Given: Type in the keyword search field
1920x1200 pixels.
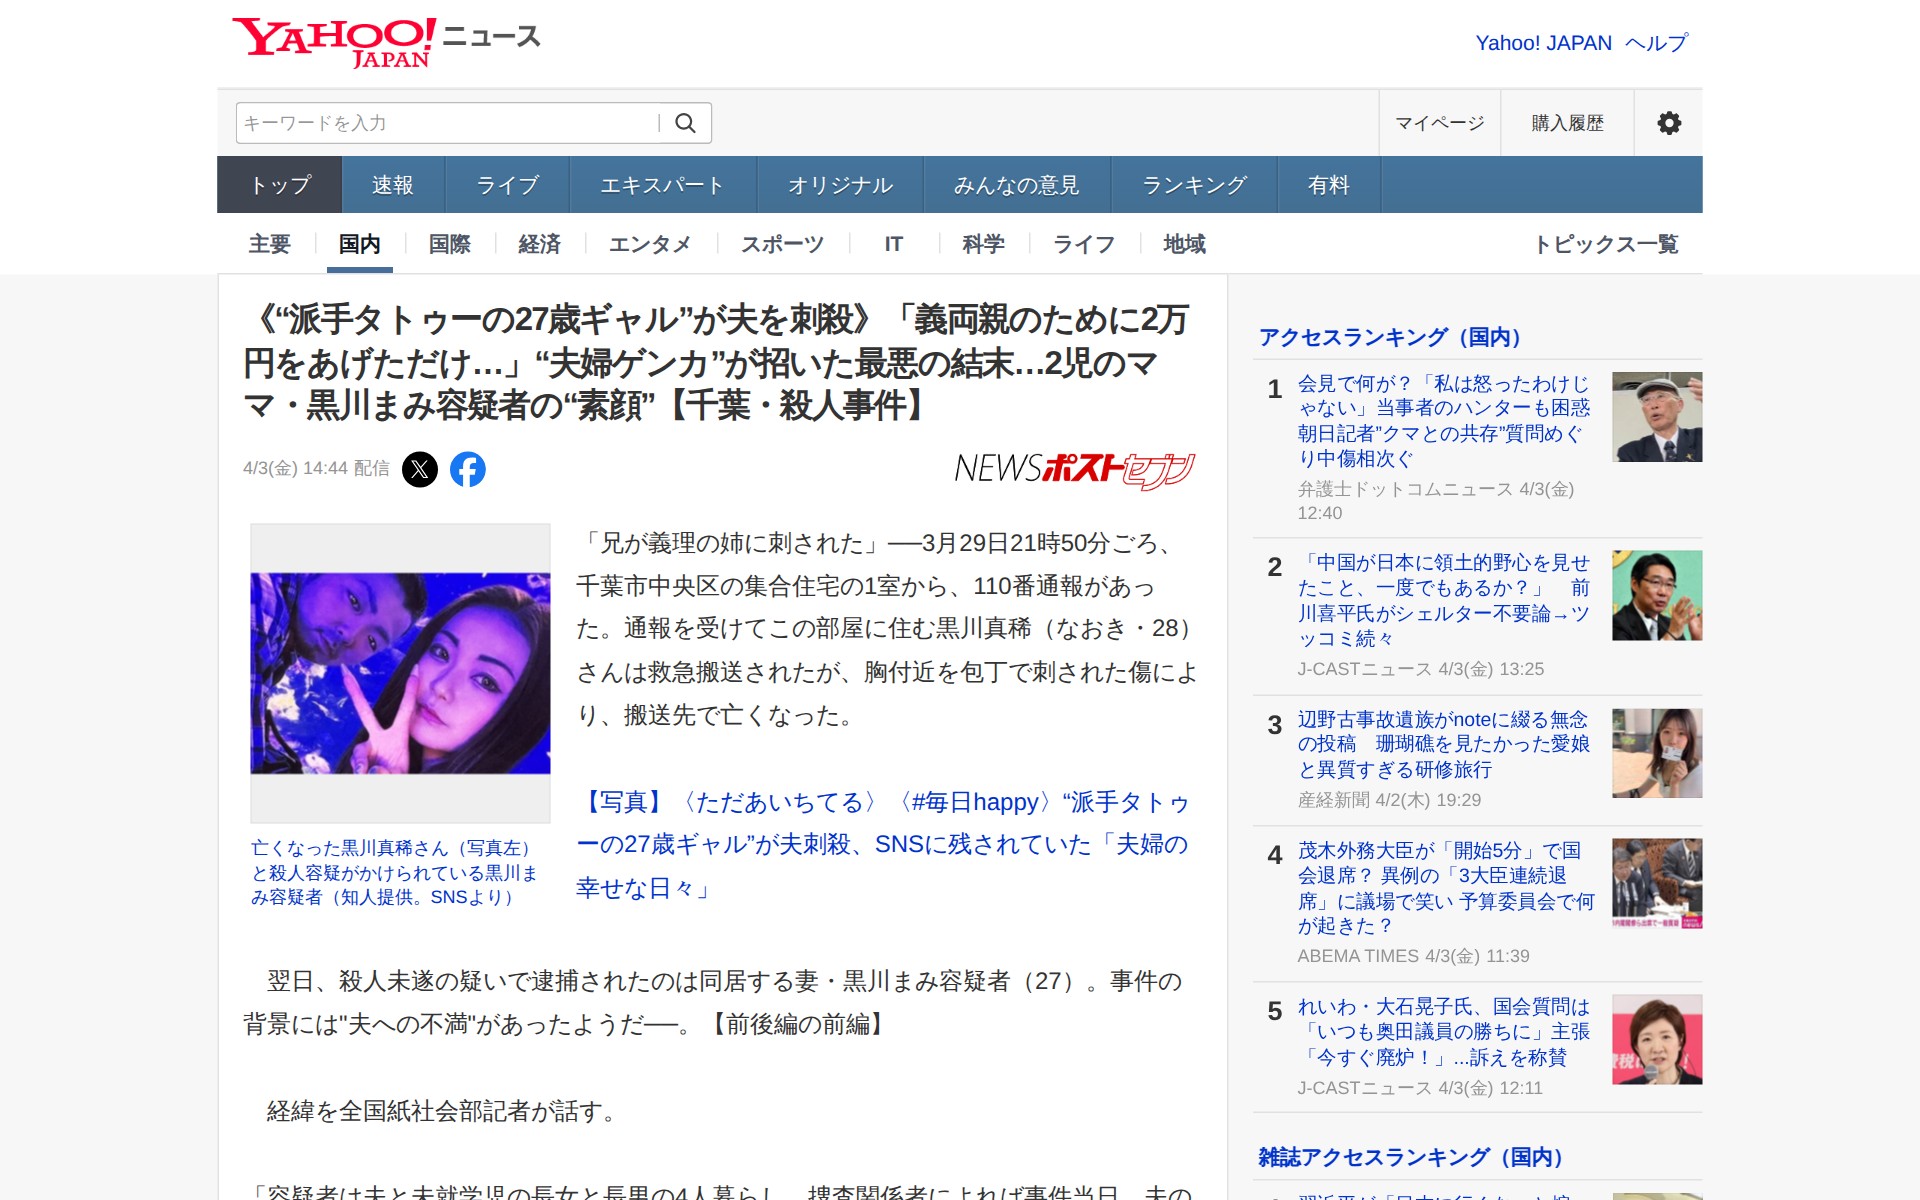Looking at the screenshot, I should [x=445, y=123].
